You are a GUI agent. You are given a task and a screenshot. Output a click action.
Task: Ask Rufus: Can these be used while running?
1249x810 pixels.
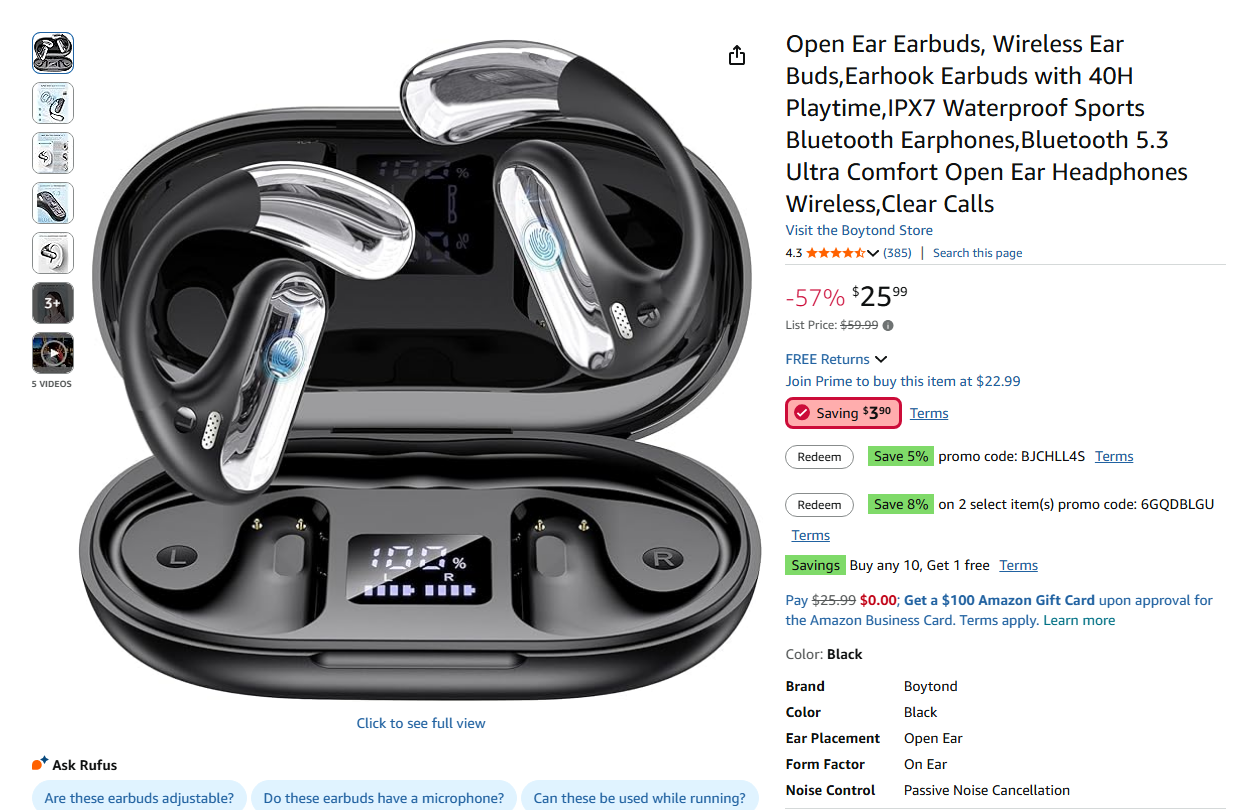point(639,797)
